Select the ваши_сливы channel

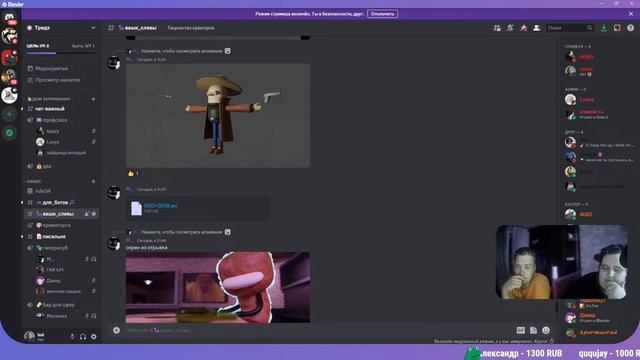pyautogui.click(x=60, y=214)
